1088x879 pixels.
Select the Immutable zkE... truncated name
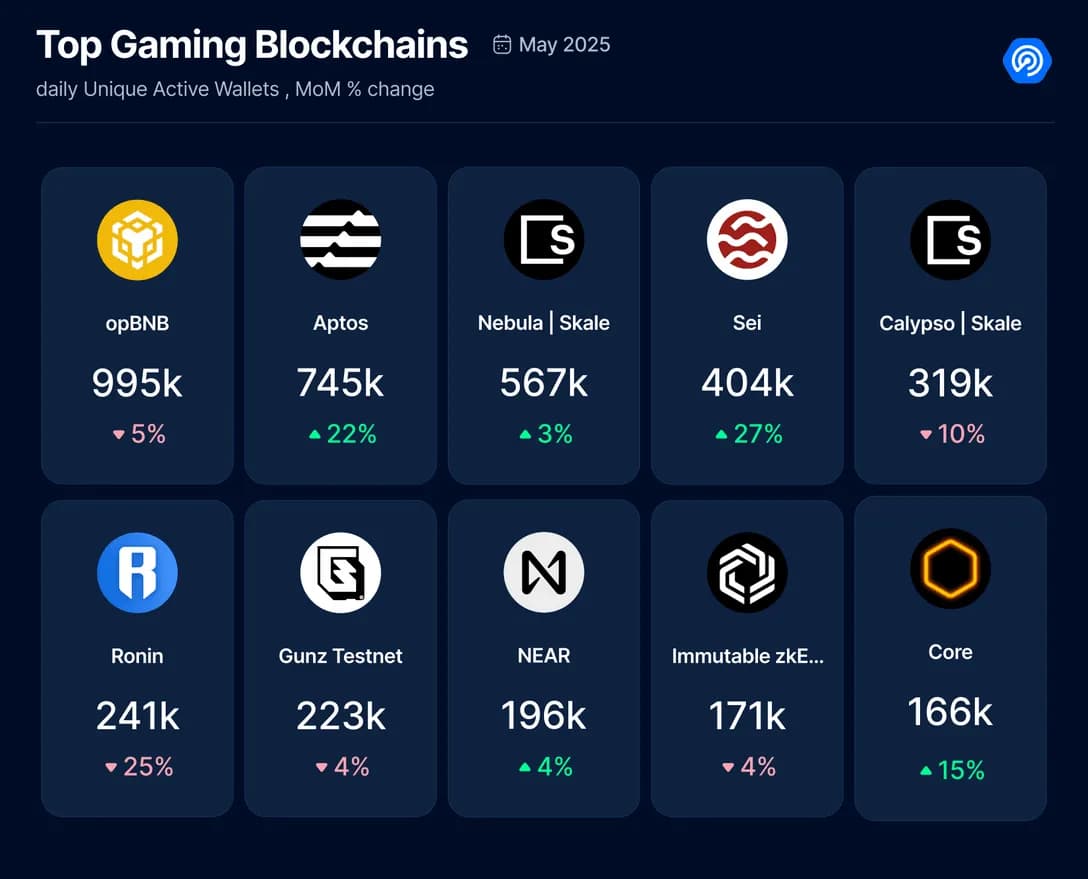point(747,656)
